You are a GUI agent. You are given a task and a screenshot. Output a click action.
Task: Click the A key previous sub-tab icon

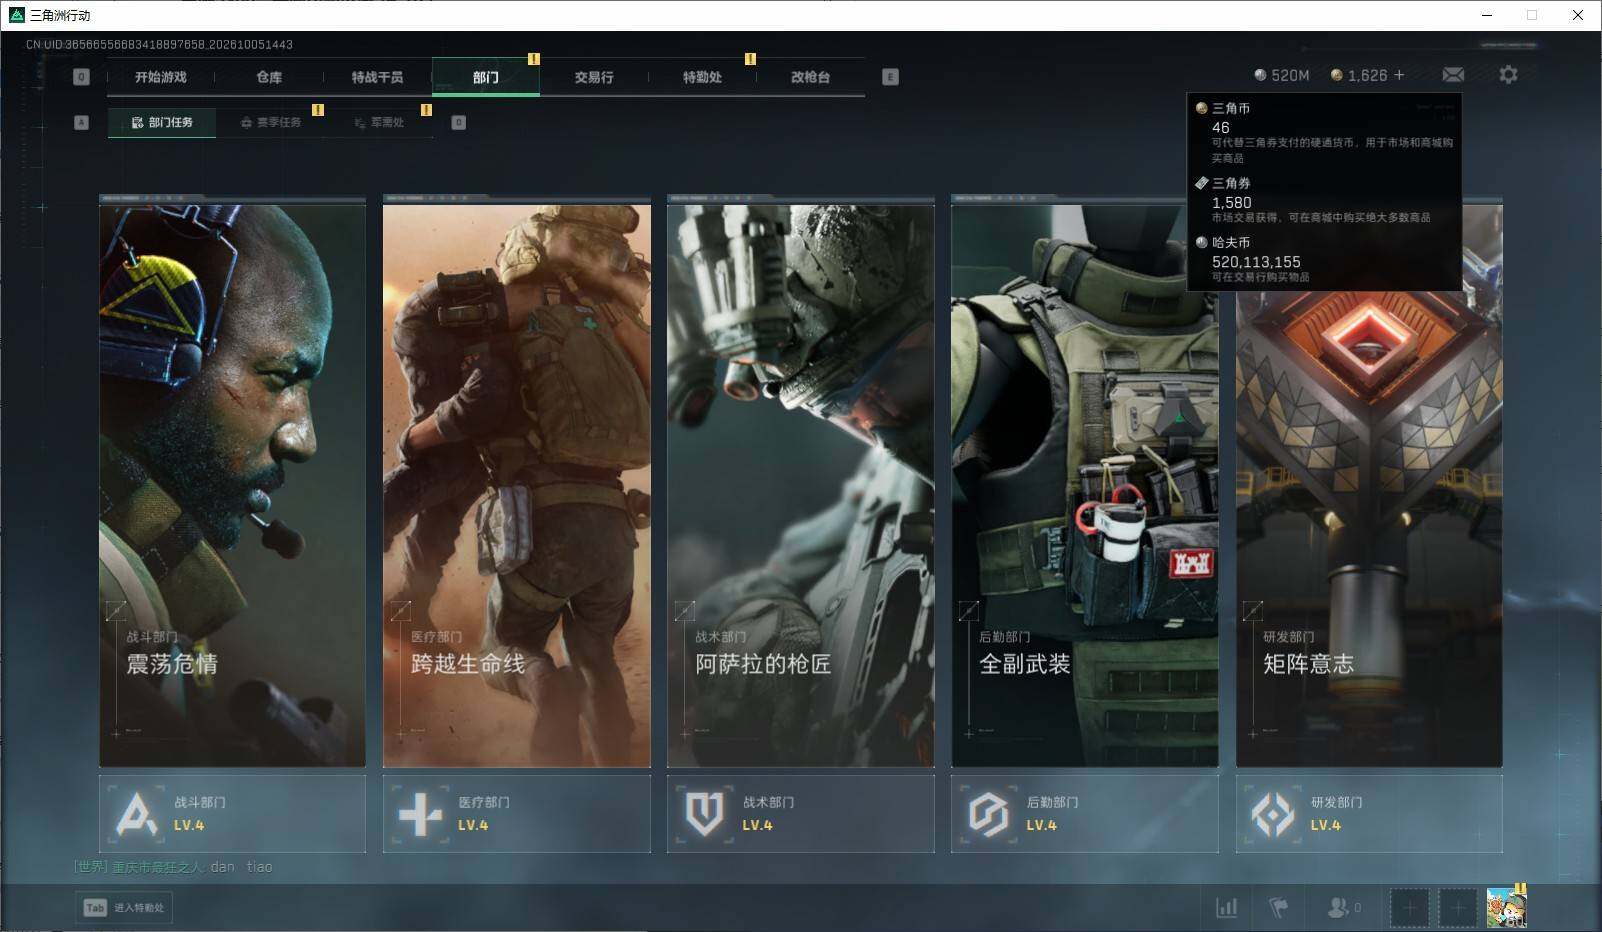coord(81,122)
